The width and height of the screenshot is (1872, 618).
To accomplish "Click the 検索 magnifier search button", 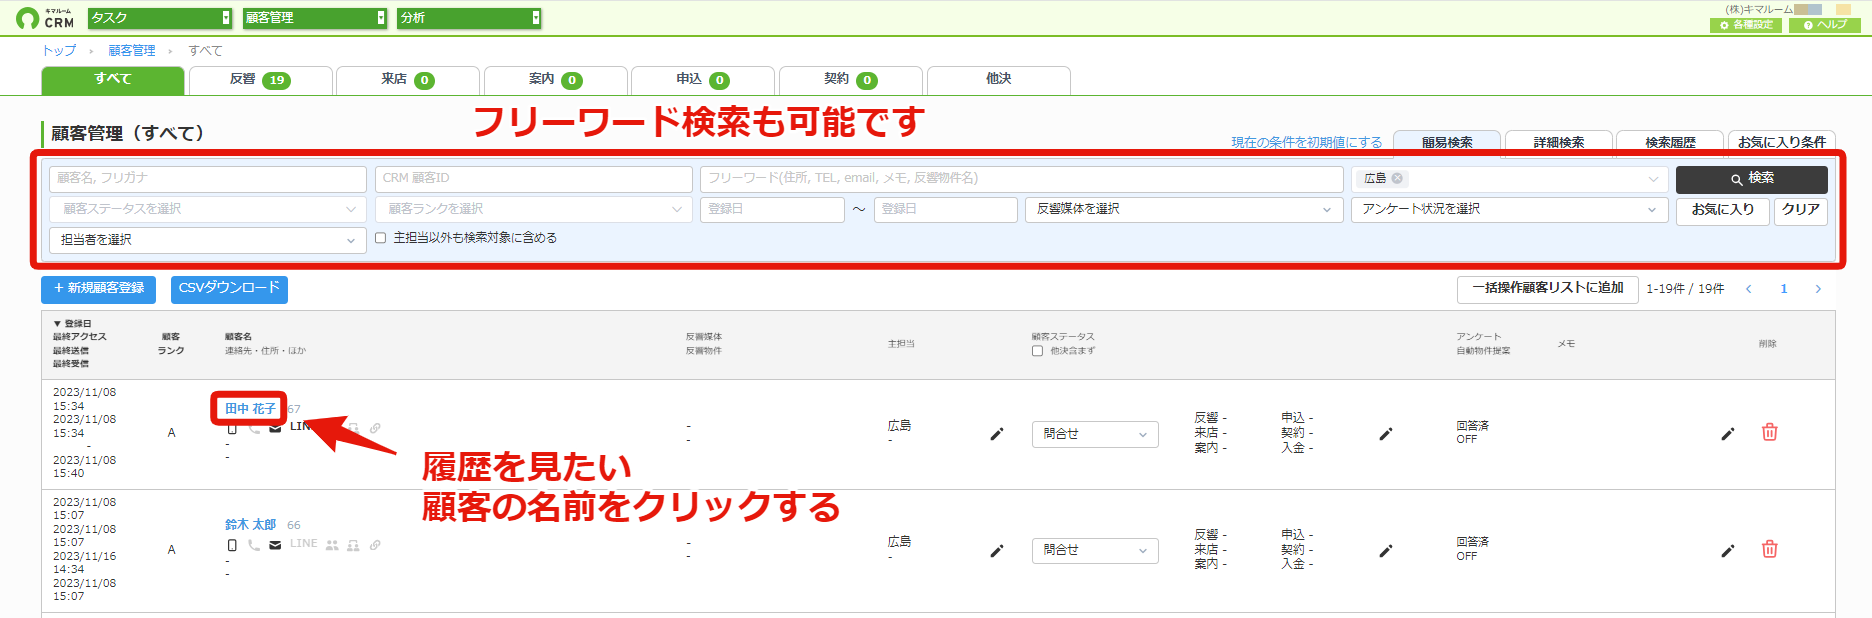I will coord(1751,179).
